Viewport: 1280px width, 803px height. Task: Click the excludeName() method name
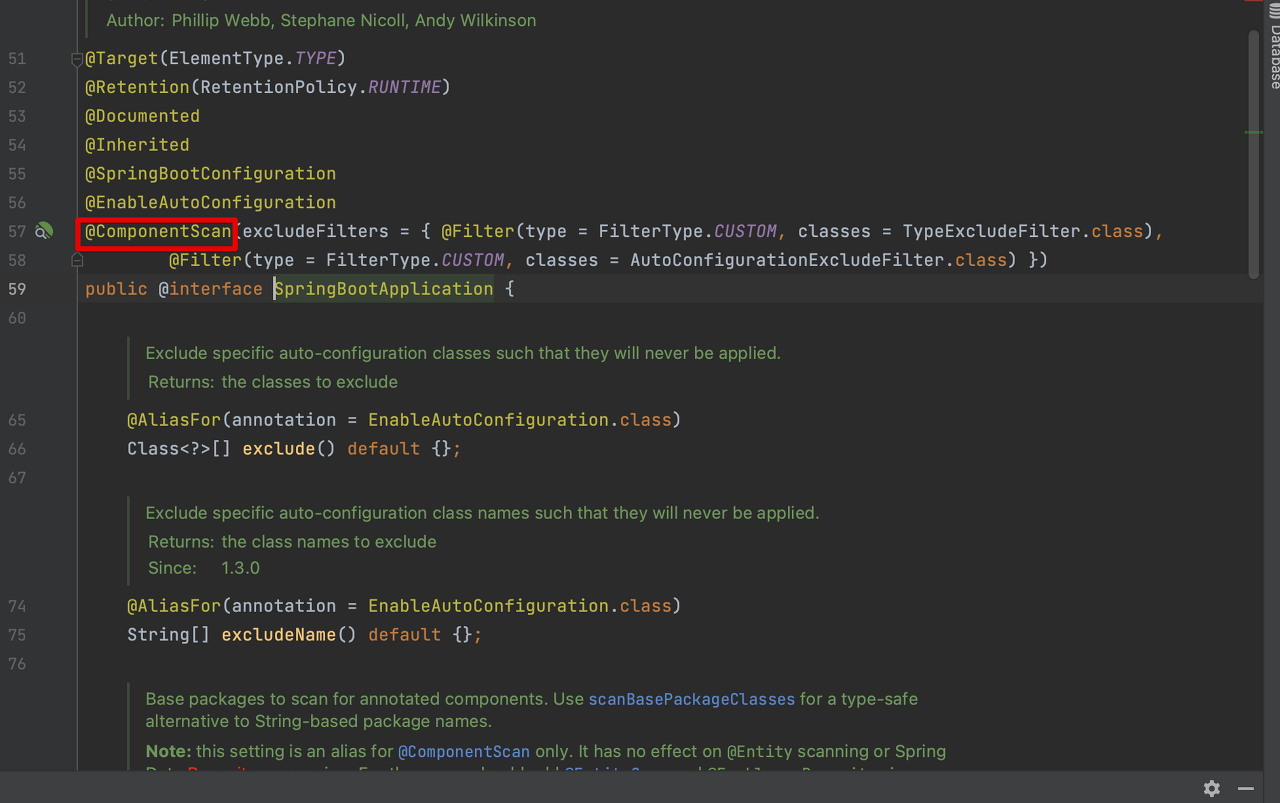[x=279, y=635]
